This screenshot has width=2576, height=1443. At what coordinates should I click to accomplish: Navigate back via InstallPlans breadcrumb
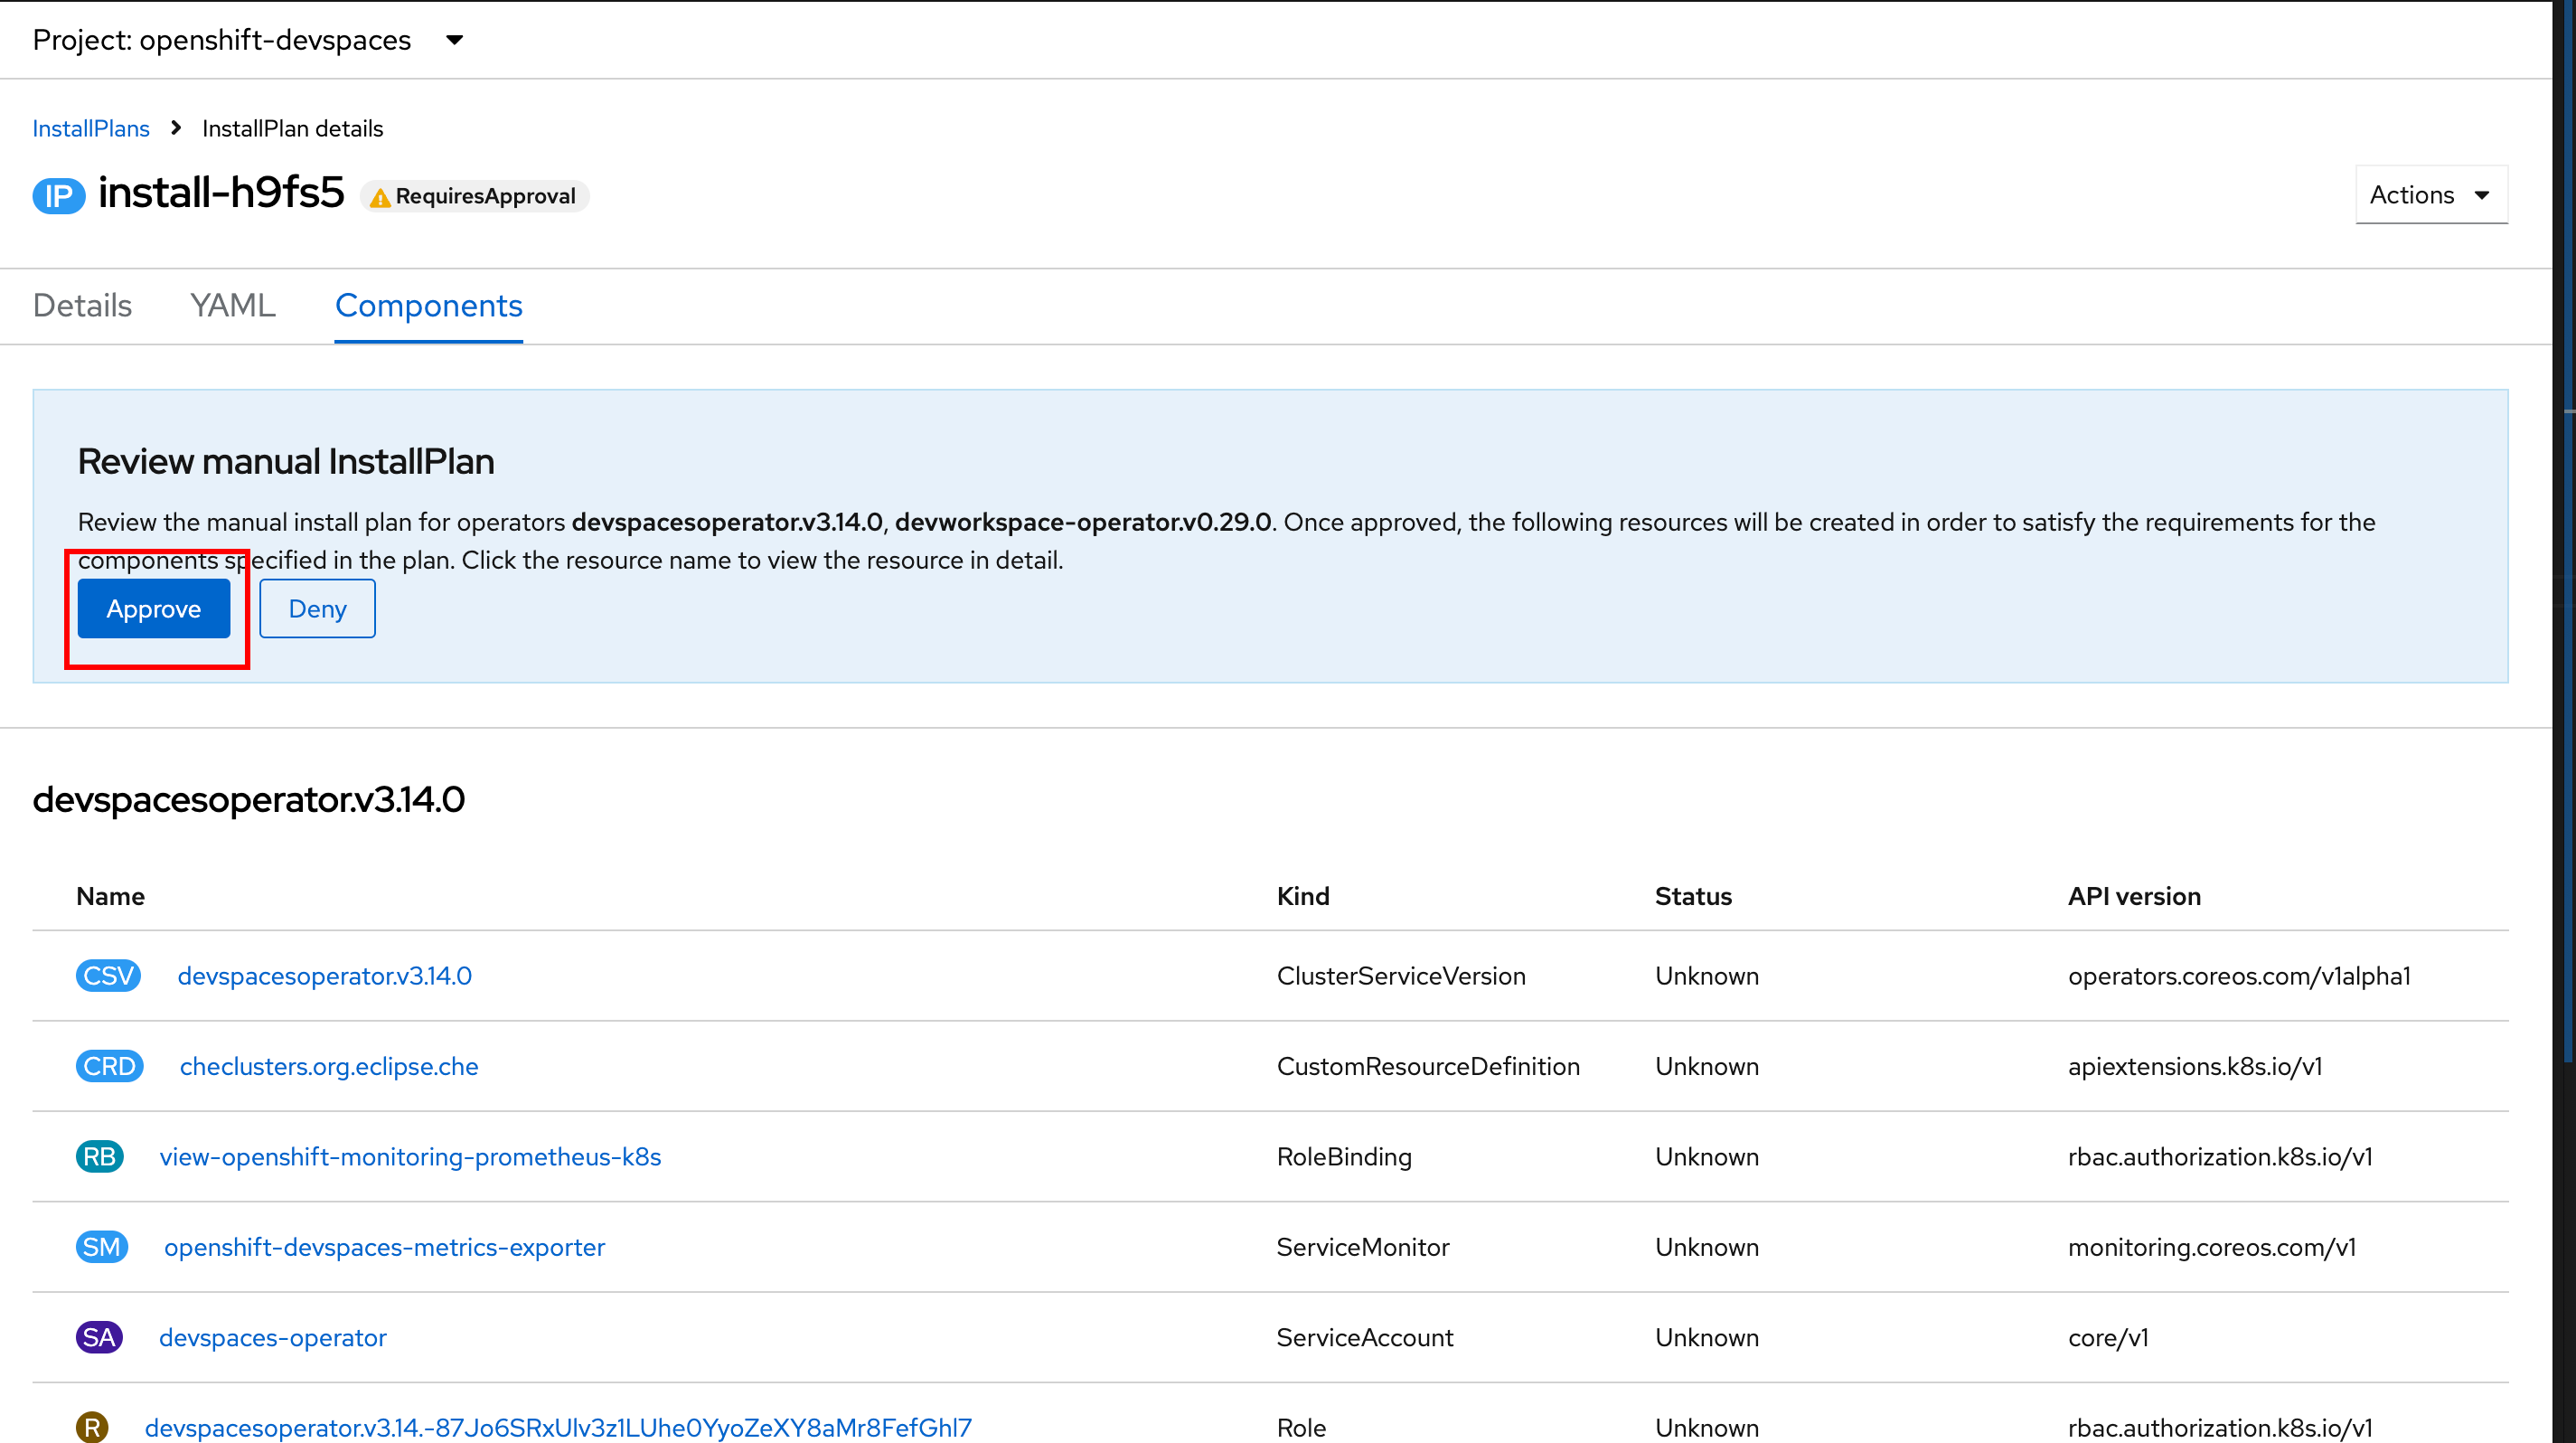pos(90,128)
